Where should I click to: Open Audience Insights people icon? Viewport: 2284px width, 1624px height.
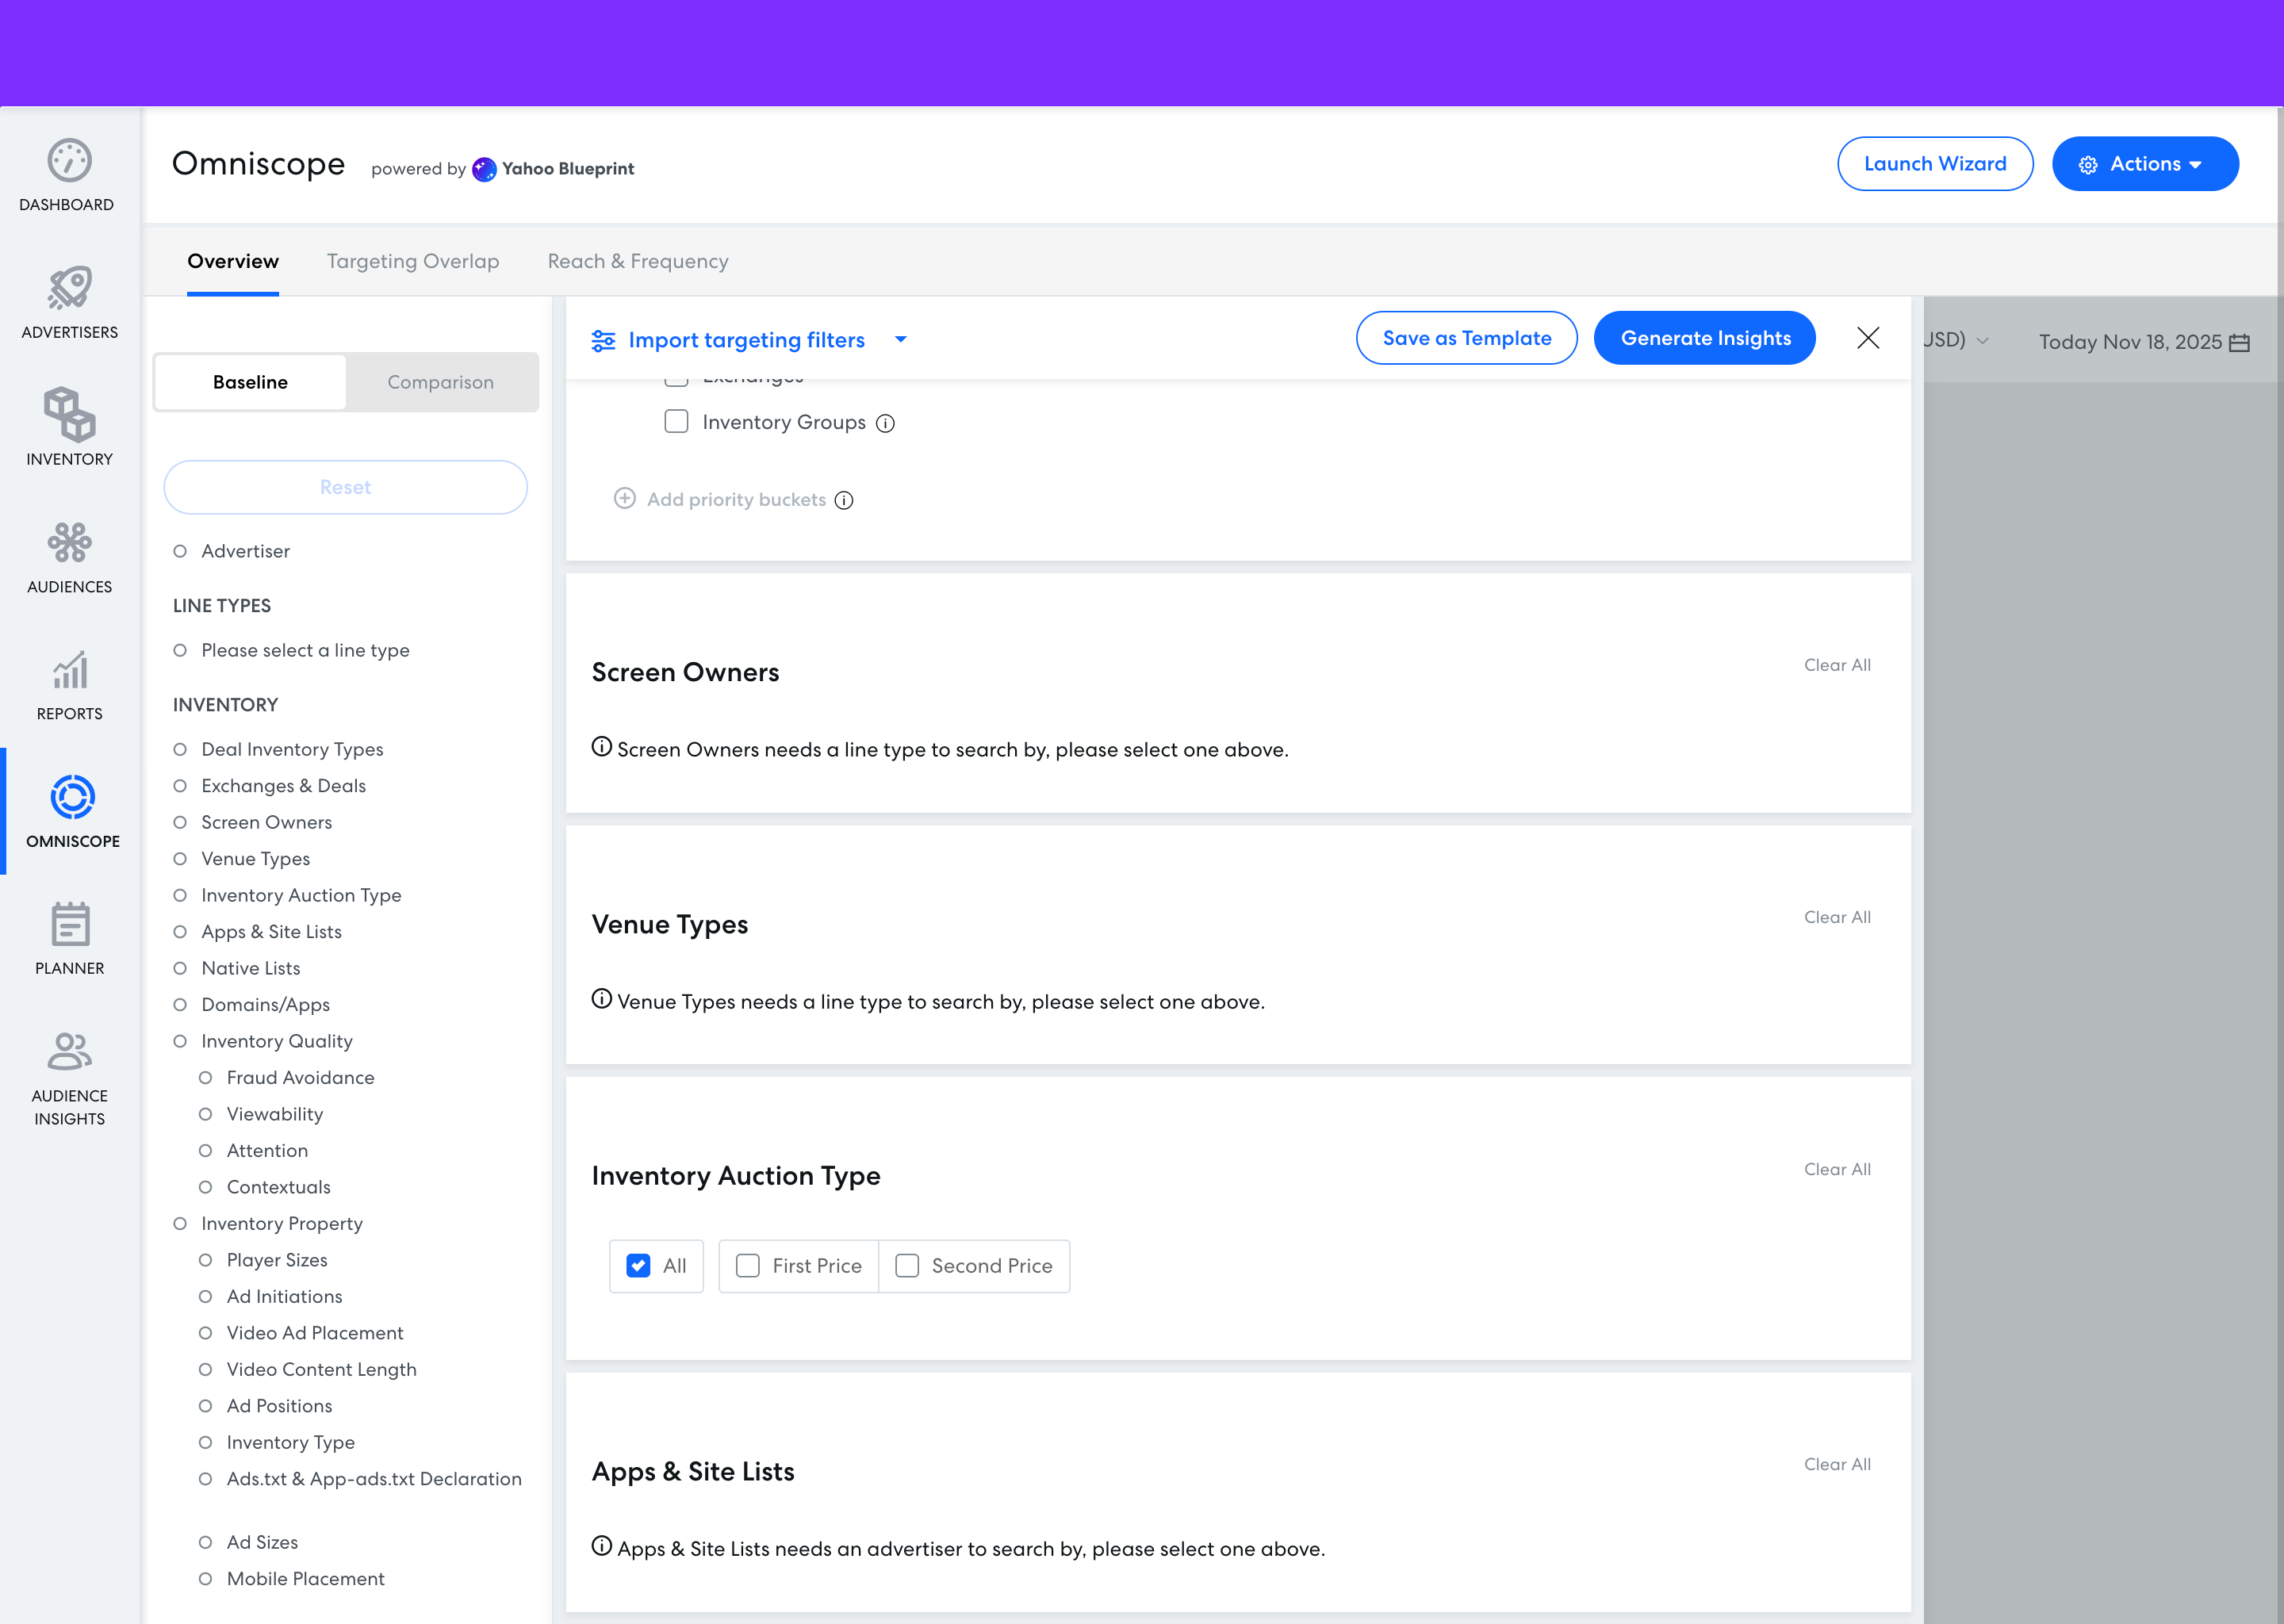pos(69,1051)
